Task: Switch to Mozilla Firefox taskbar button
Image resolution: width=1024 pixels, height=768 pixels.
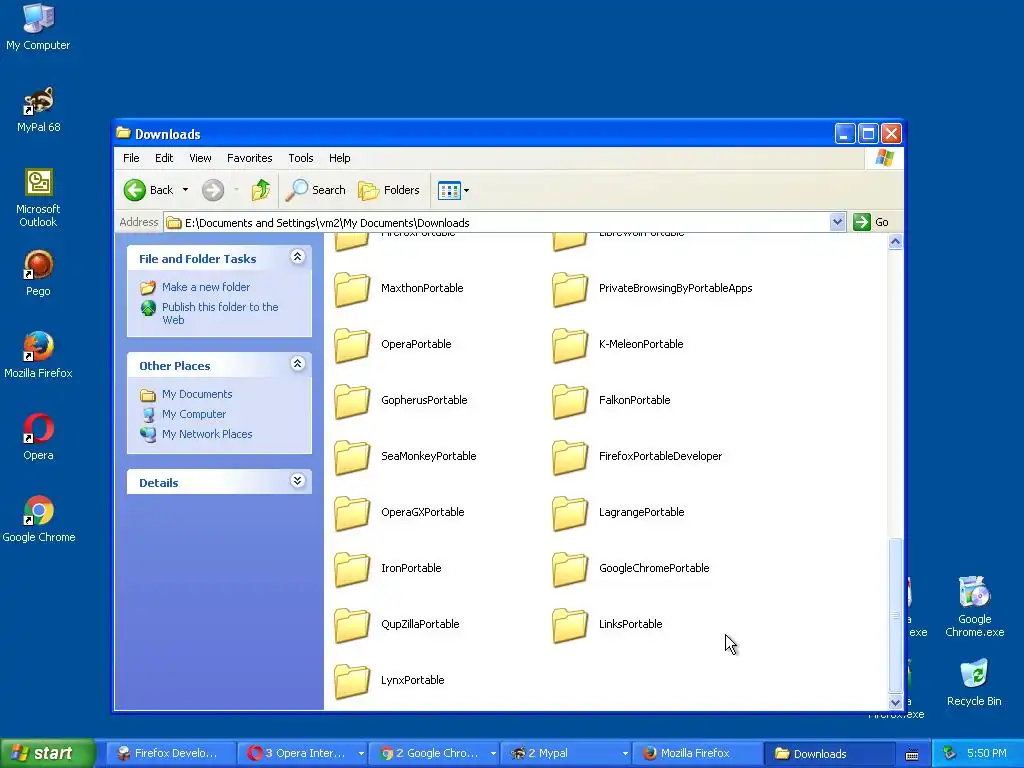Action: point(696,754)
